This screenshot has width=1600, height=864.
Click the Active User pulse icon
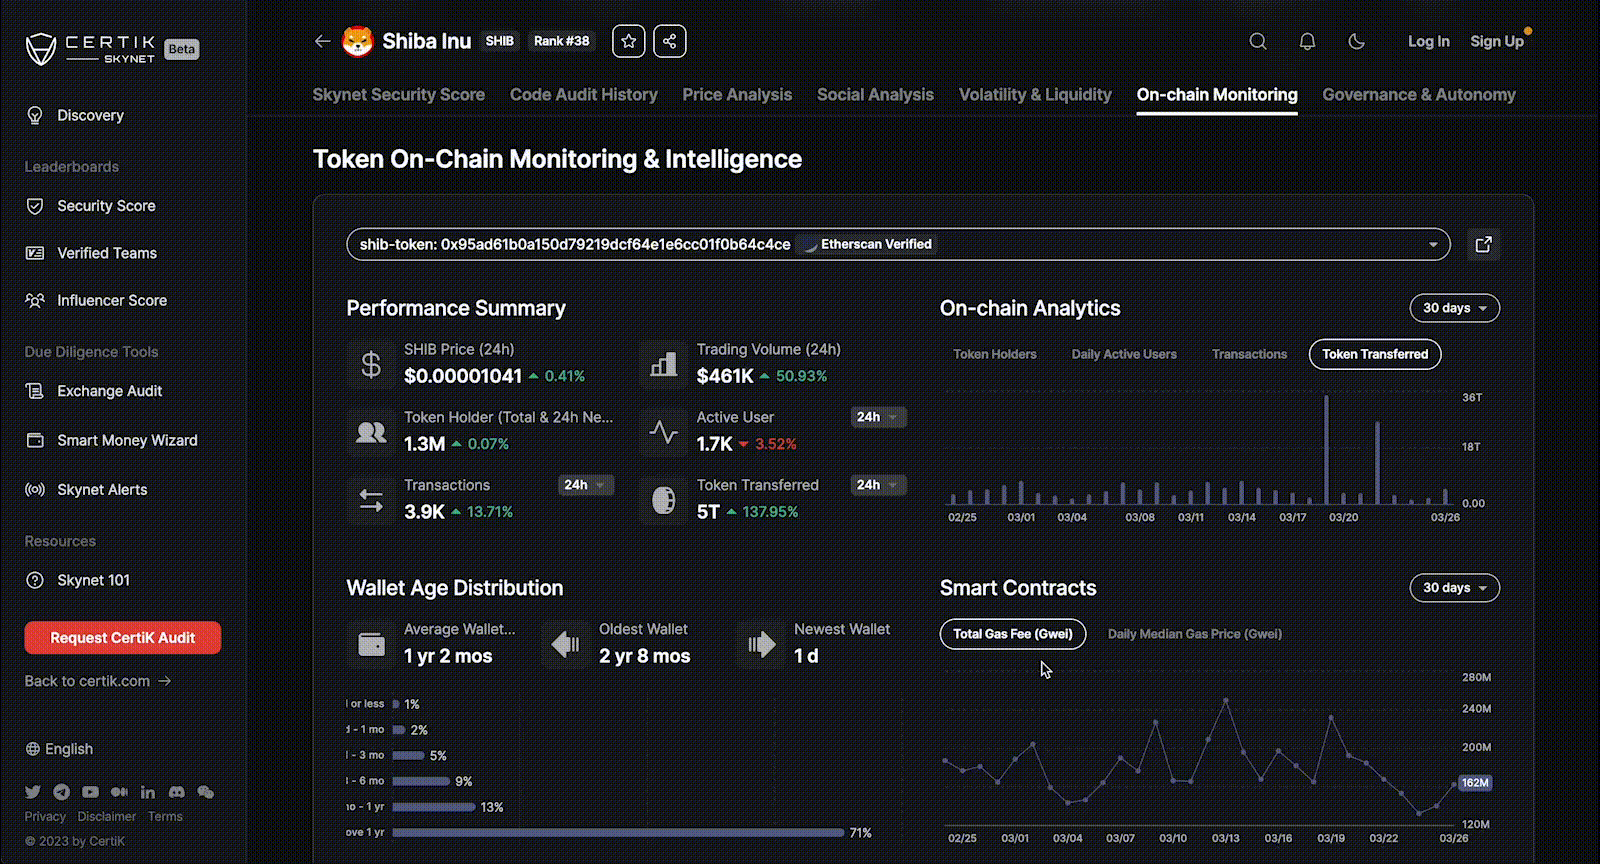(x=663, y=433)
